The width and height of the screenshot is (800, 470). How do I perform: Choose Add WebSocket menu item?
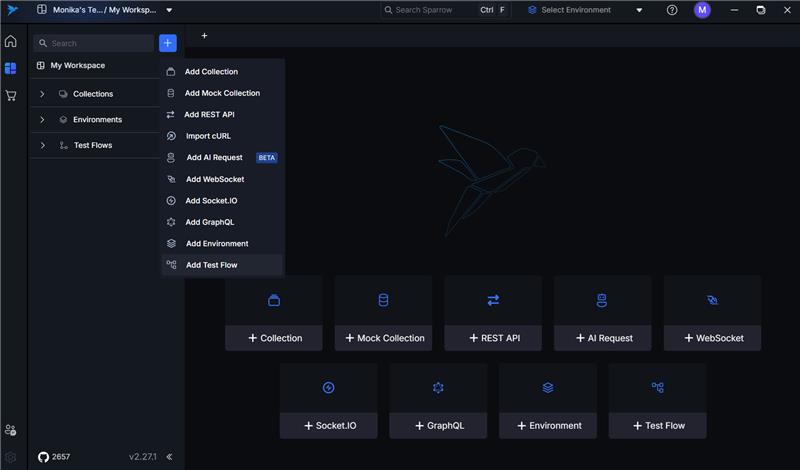point(222,179)
